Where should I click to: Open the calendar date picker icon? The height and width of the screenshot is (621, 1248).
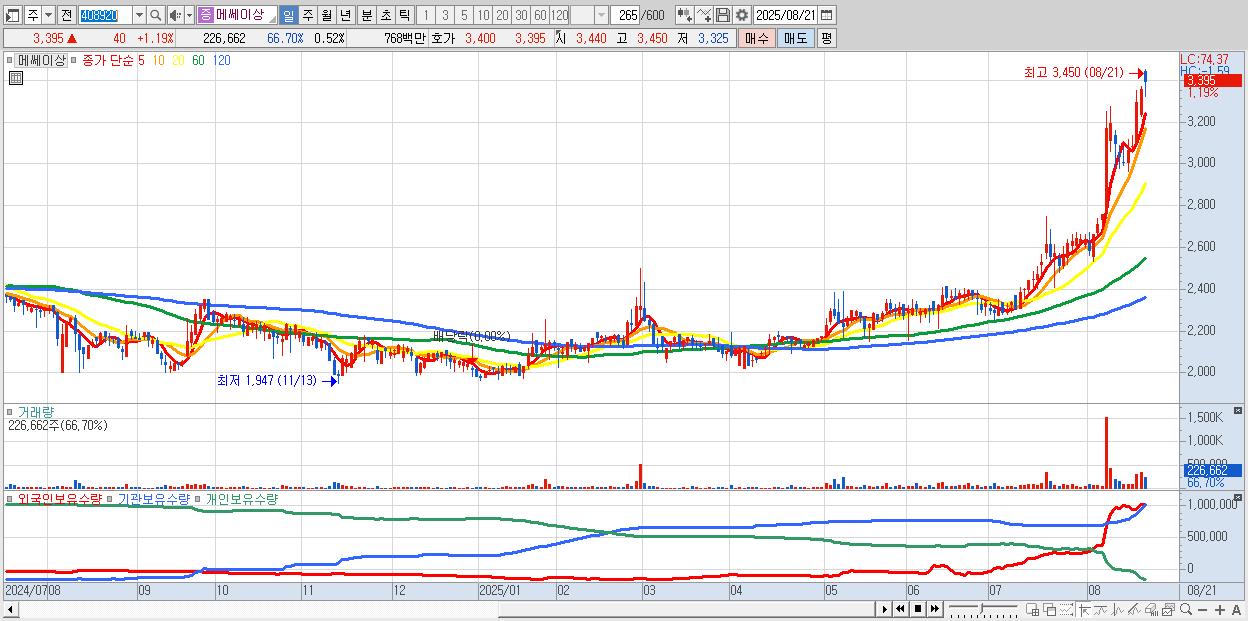826,15
